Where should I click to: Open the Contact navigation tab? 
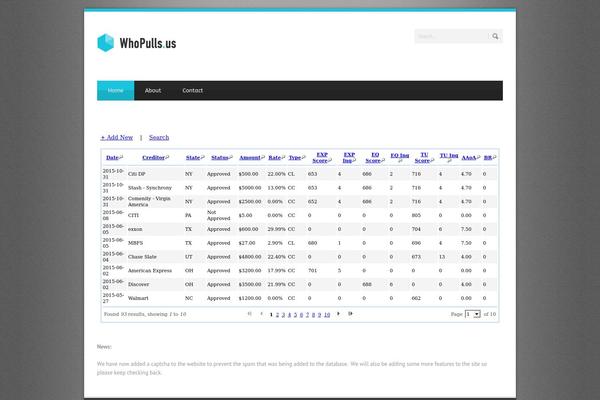click(192, 90)
